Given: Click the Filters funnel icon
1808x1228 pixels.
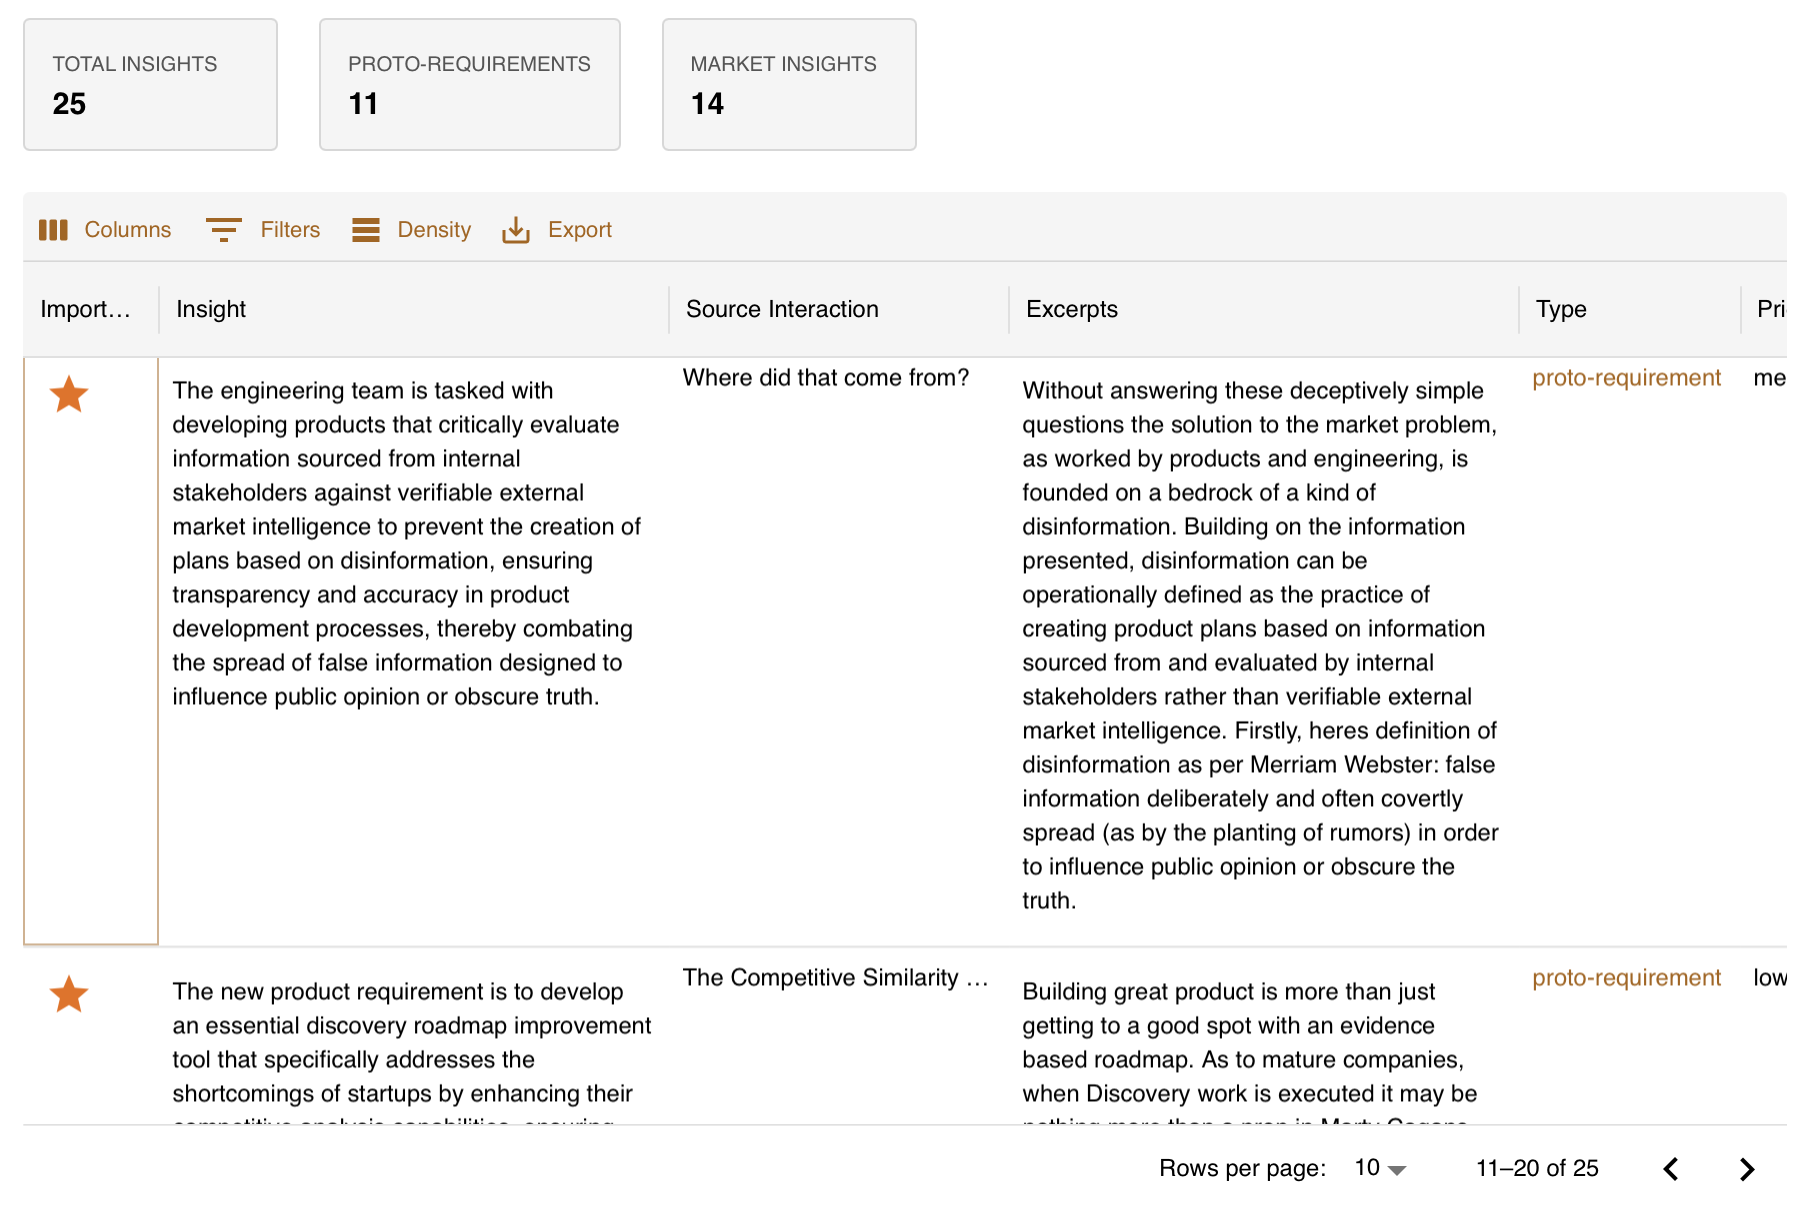Looking at the screenshot, I should coord(223,230).
